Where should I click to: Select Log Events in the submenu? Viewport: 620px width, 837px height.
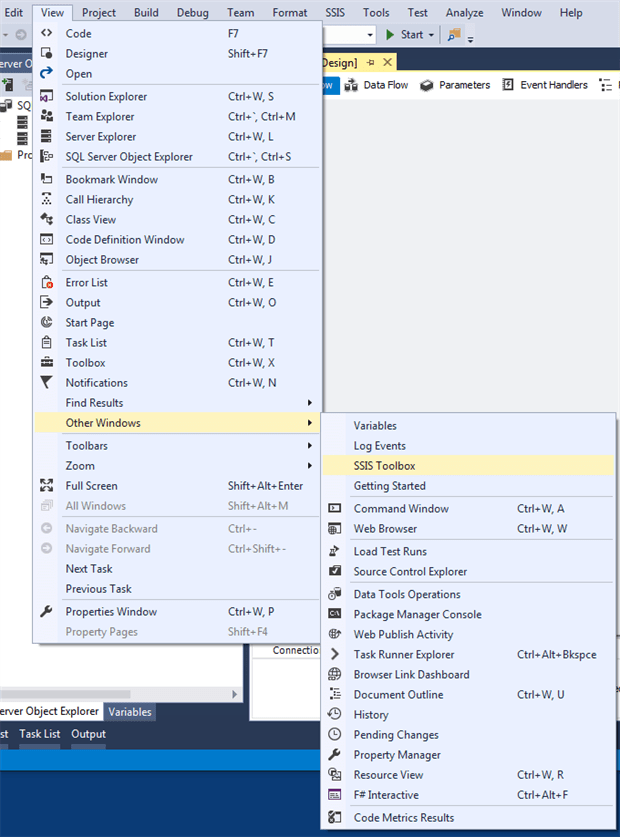pyautogui.click(x=468, y=446)
